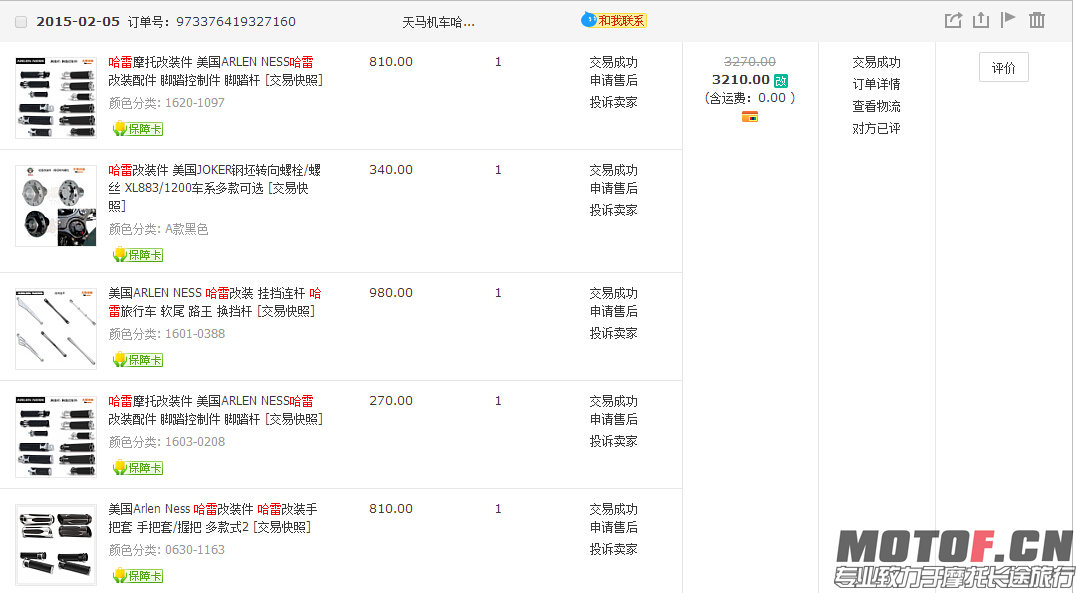The height and width of the screenshot is (593, 1076).
Task: Click 保障卡 badge under 1620-1097 item
Action: (138, 128)
